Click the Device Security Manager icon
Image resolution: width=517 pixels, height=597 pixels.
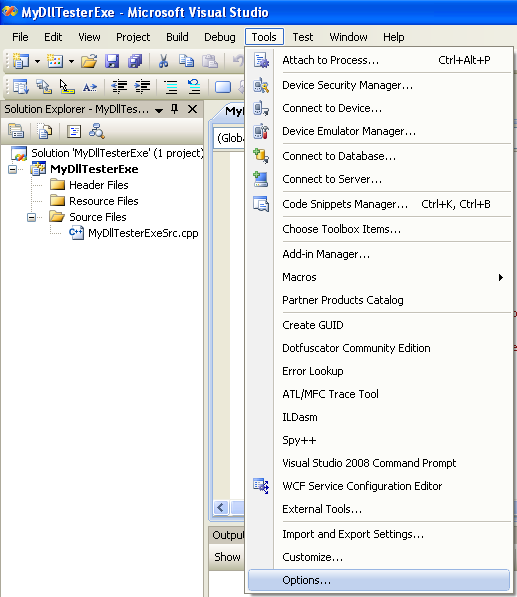click(x=261, y=85)
